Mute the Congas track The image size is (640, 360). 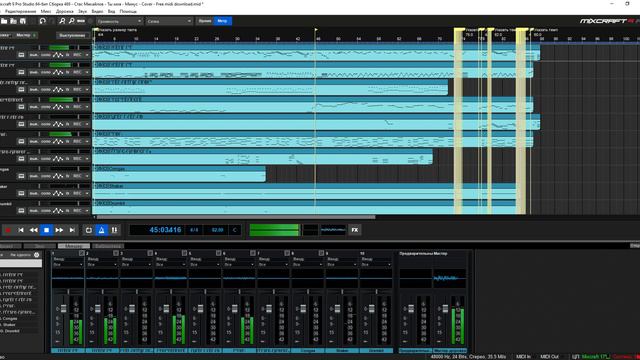coord(34,176)
